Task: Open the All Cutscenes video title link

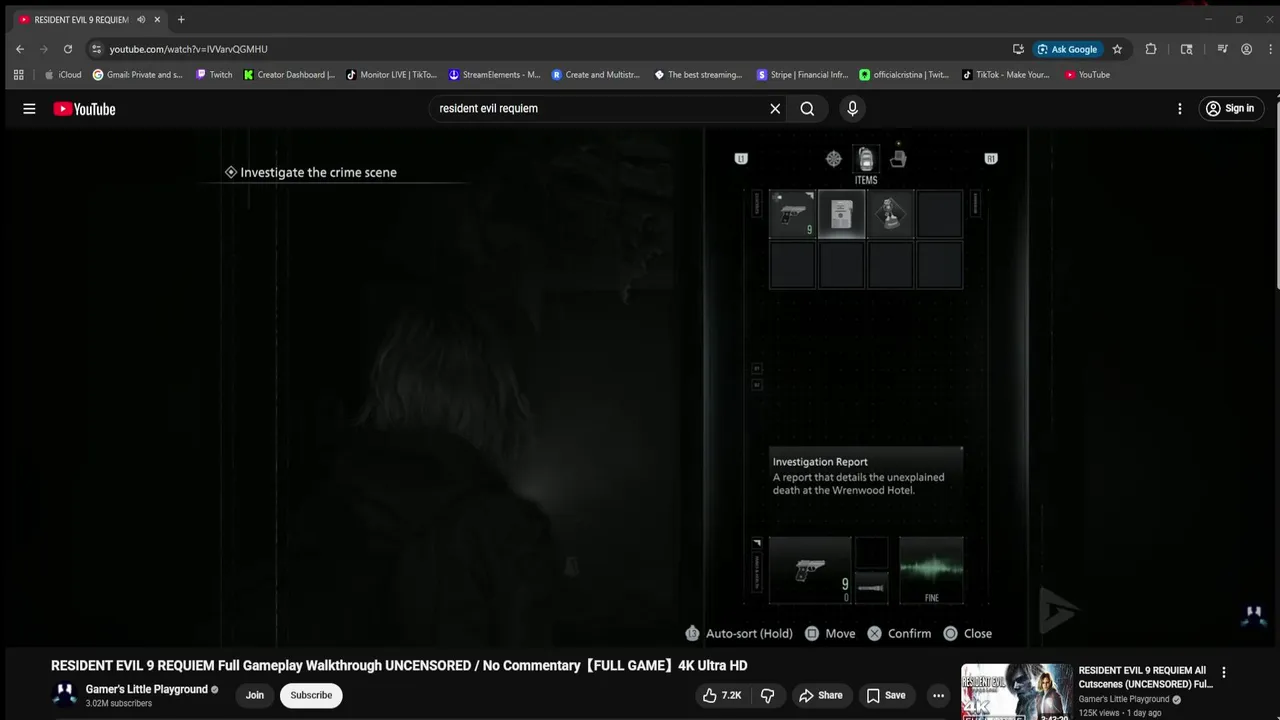Action: 1145,677
